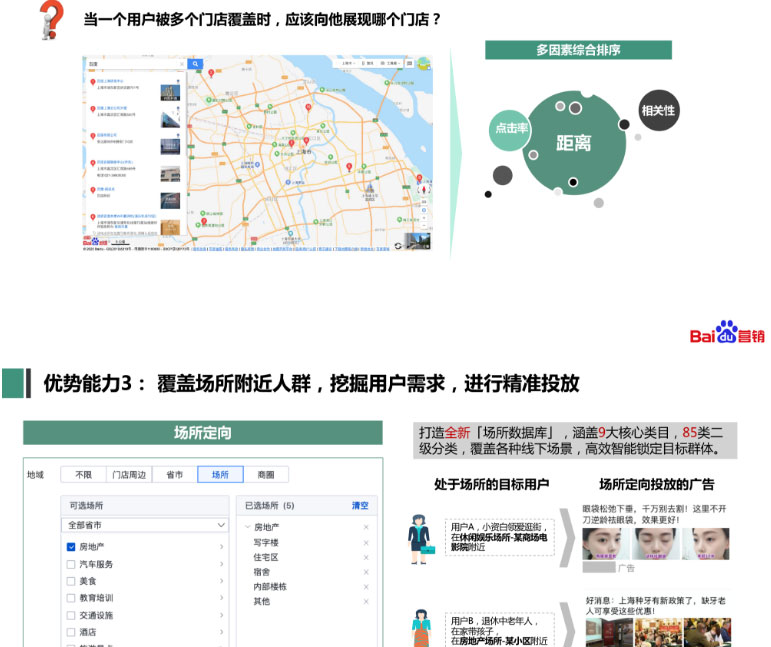The height and width of the screenshot is (647, 771).
Task: Select the 门店周边 region tab
Action: coord(129,475)
